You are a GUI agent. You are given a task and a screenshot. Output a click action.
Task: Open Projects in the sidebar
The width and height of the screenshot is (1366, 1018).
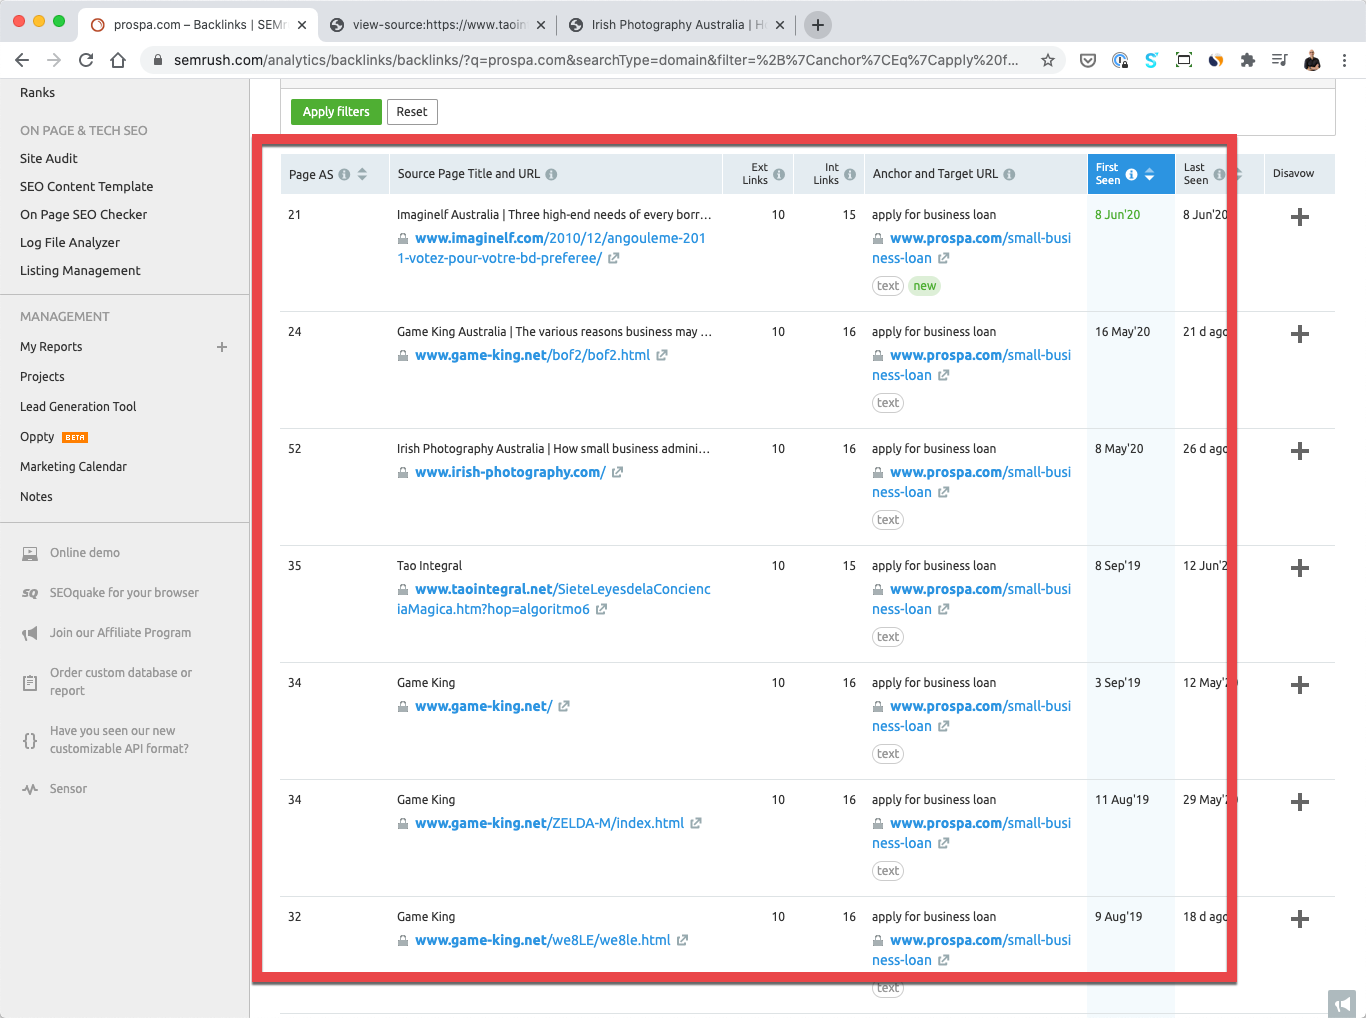(42, 377)
